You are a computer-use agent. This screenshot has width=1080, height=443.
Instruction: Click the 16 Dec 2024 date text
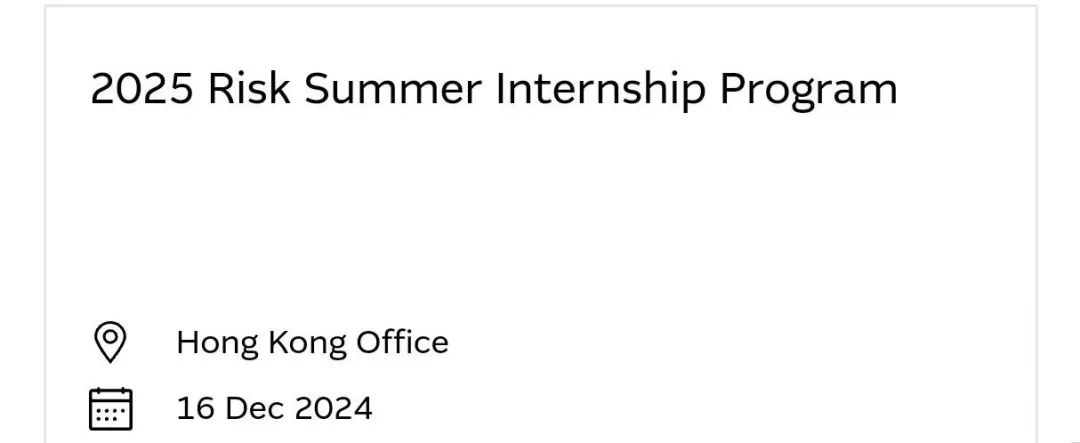pos(274,408)
